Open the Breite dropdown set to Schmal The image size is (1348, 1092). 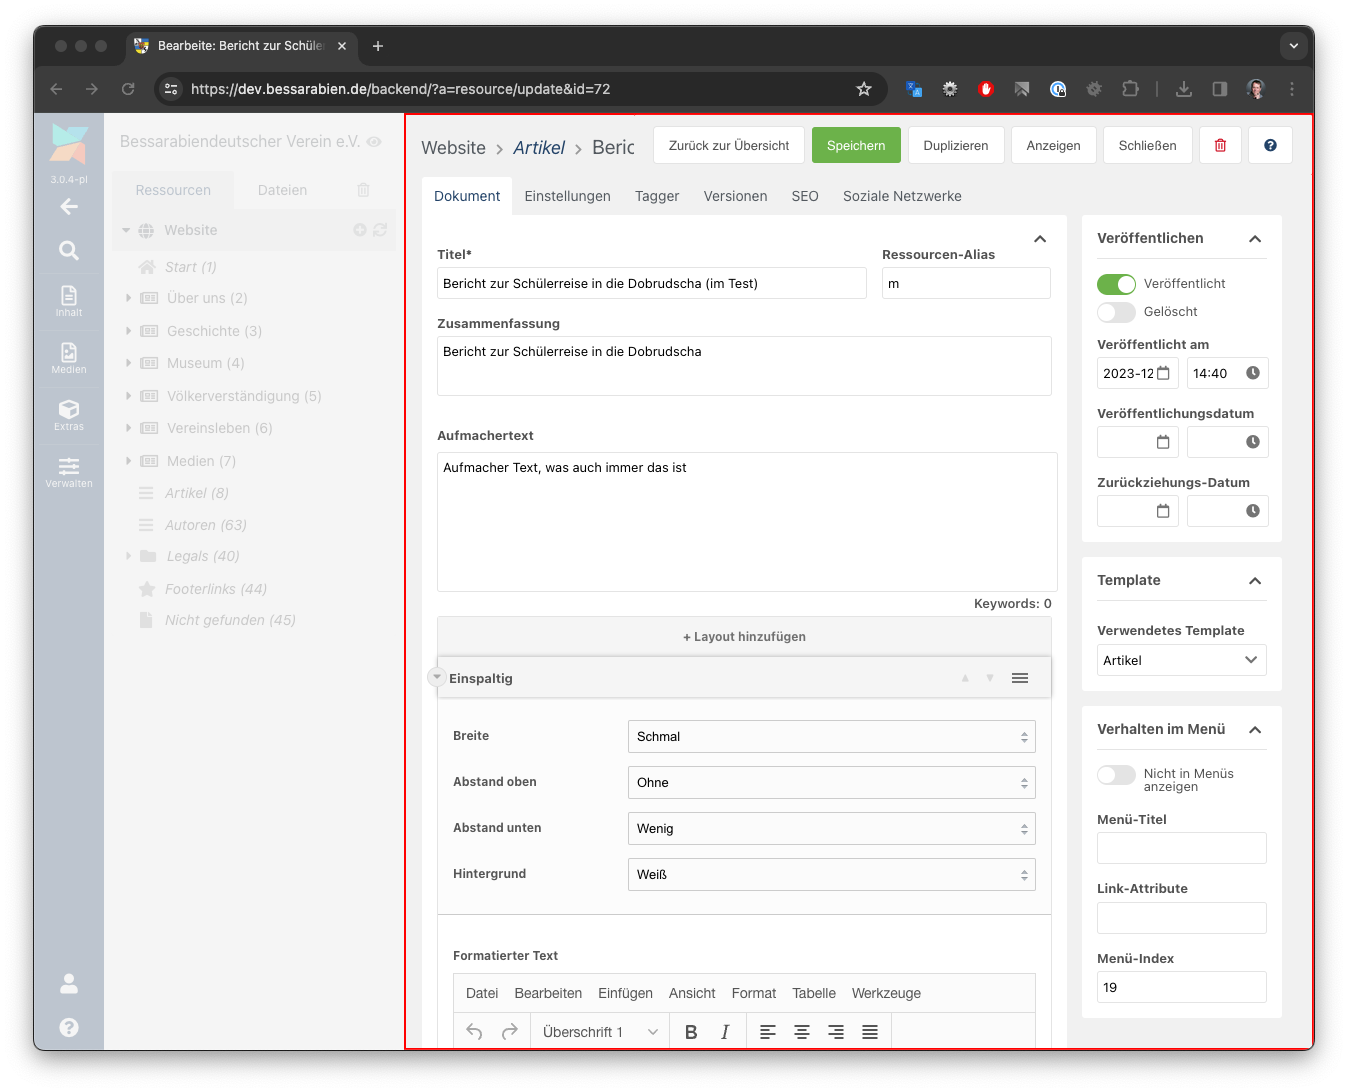click(x=831, y=737)
